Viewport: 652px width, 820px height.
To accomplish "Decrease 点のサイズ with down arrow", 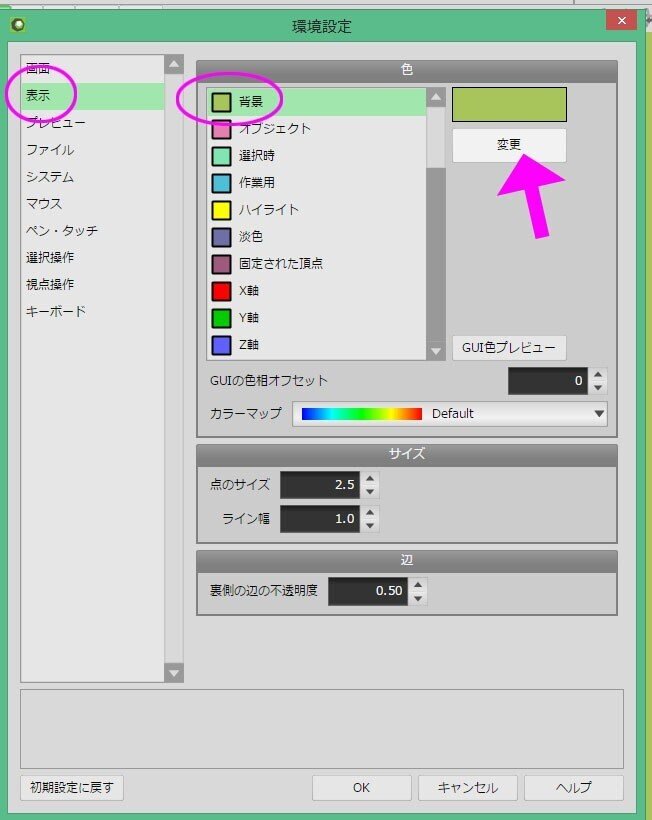I will [x=370, y=492].
